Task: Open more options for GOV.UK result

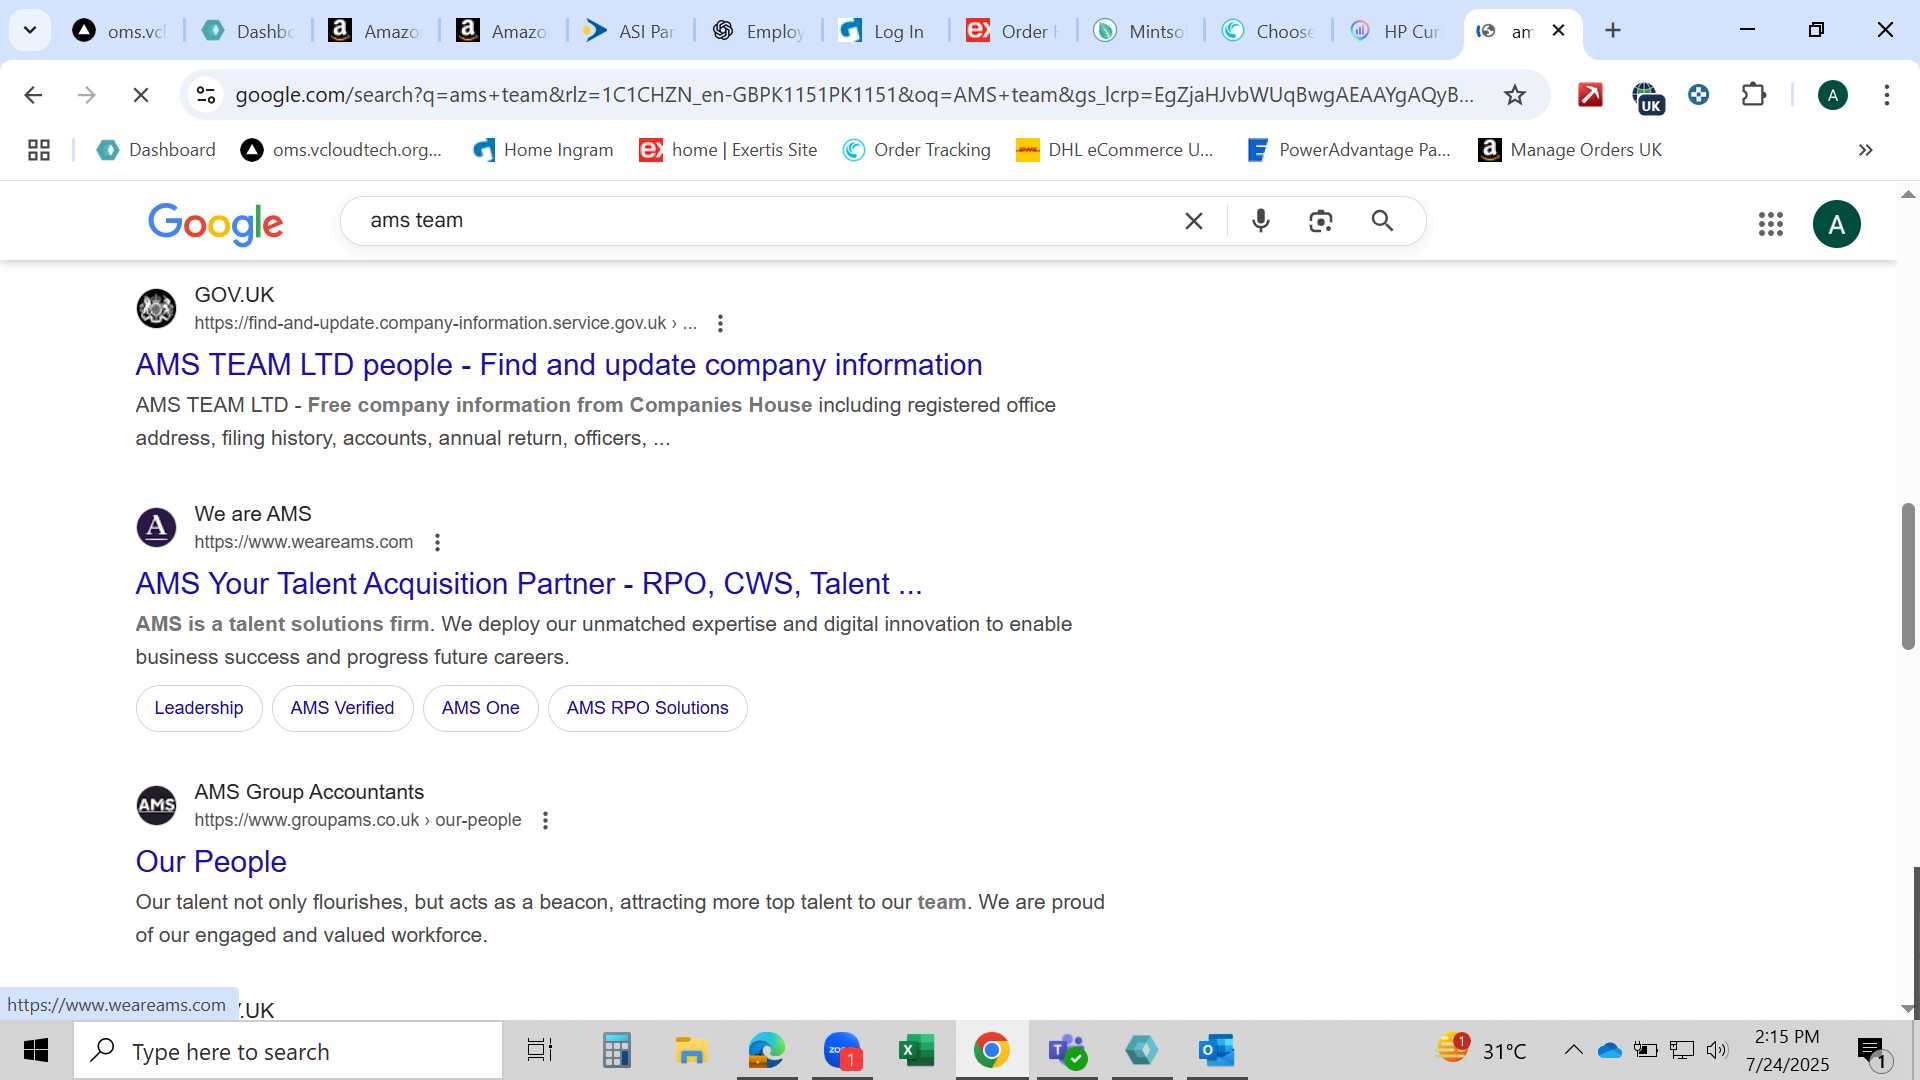Action: pyautogui.click(x=720, y=323)
